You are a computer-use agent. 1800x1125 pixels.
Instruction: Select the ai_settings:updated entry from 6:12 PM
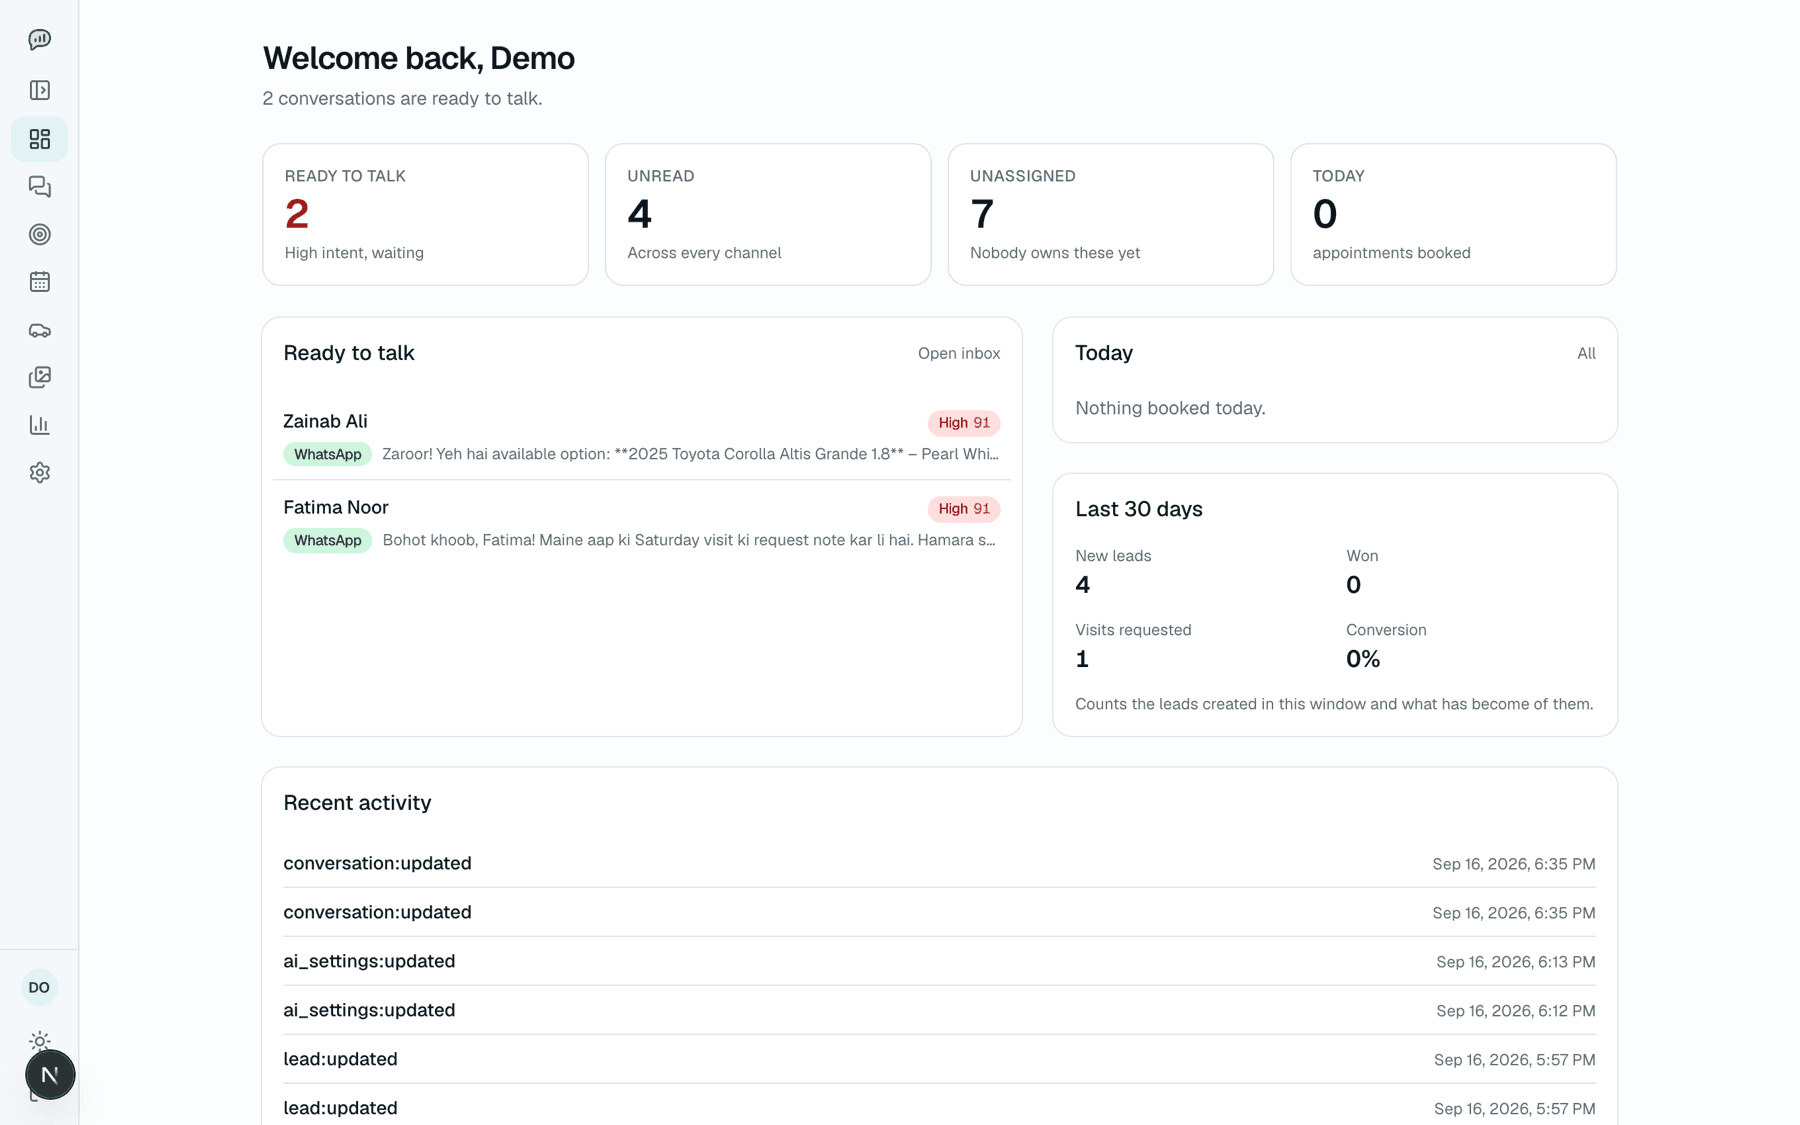(939, 1010)
